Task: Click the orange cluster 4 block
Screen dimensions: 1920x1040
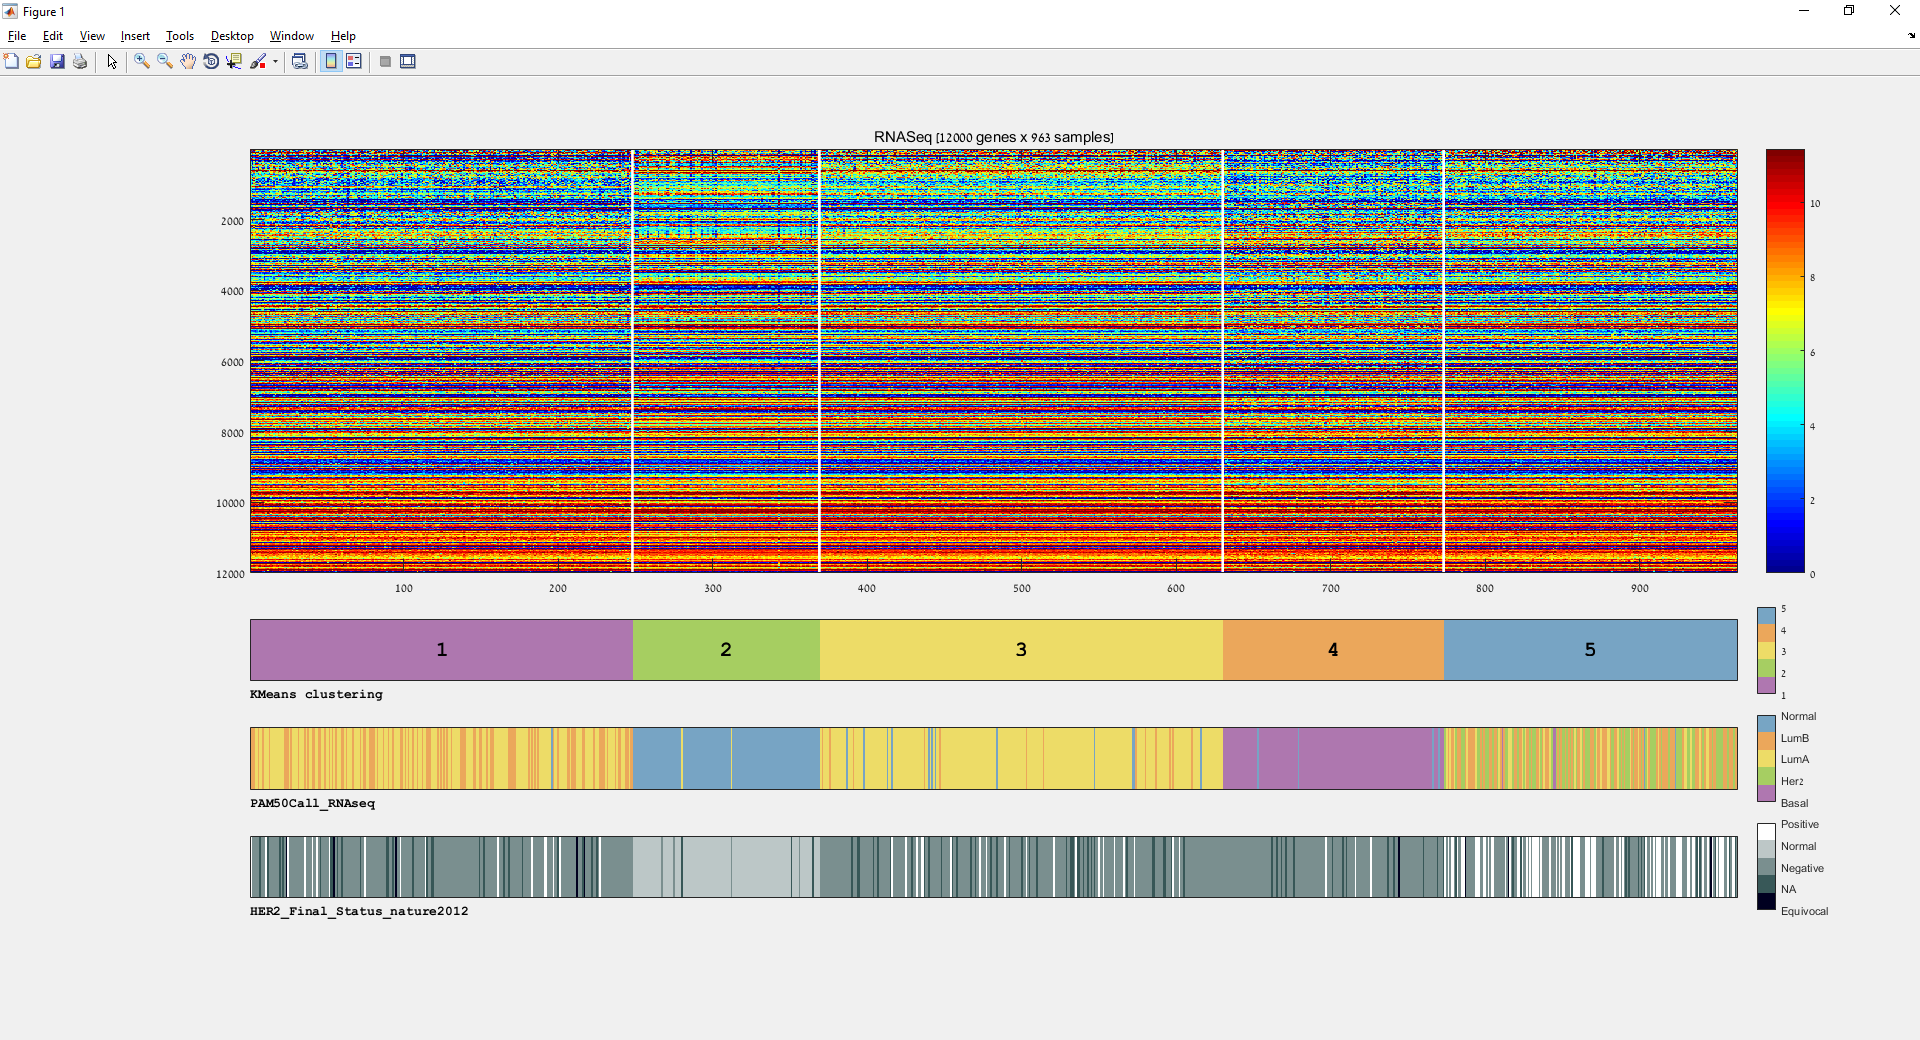Action: (1333, 650)
